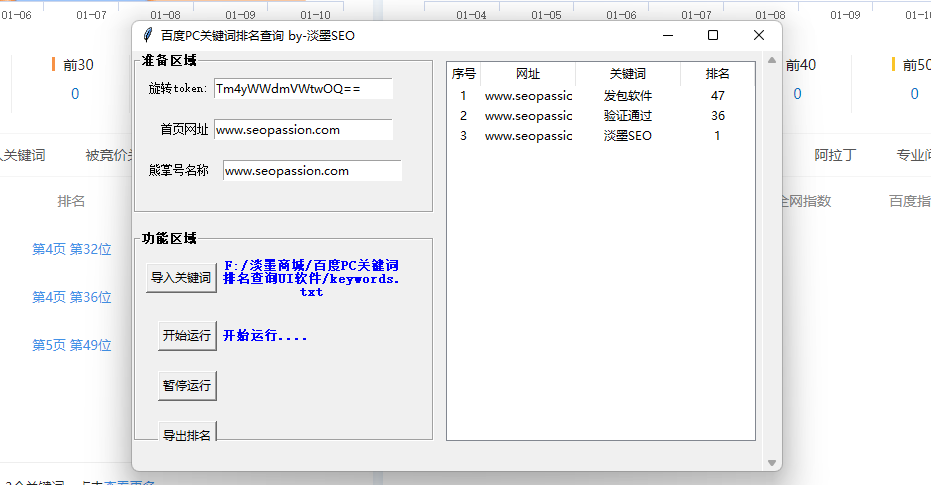Click the scroll down arrow of the window
This screenshot has height=485, width=931.
771,462
